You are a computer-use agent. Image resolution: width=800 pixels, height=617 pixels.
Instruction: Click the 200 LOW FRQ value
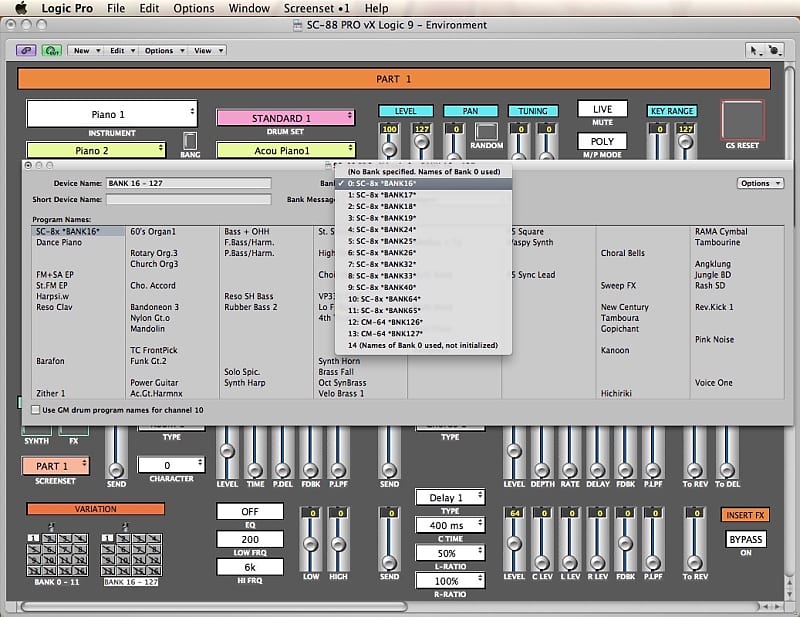tap(250, 539)
